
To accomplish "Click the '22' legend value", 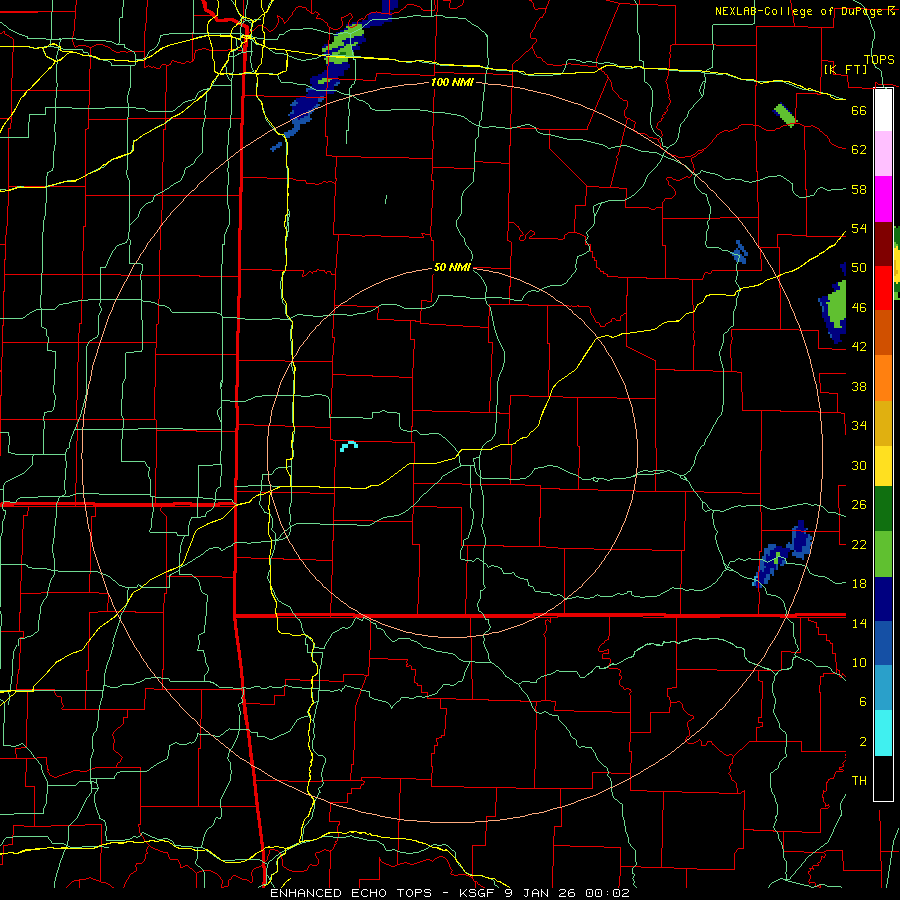I will 859,544.
